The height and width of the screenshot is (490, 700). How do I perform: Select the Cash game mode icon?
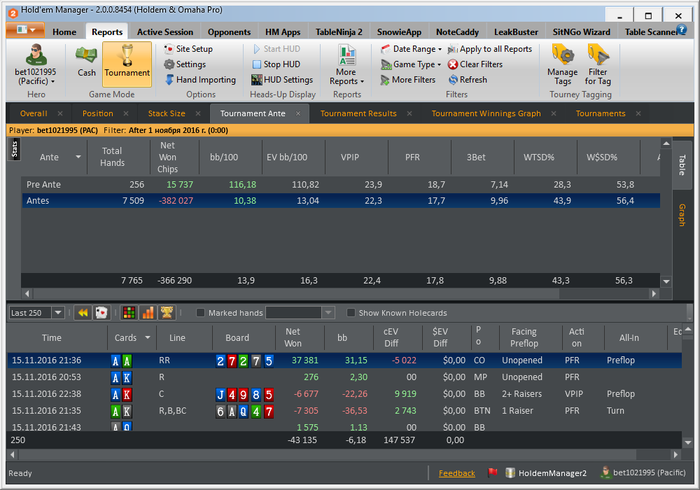click(x=86, y=62)
